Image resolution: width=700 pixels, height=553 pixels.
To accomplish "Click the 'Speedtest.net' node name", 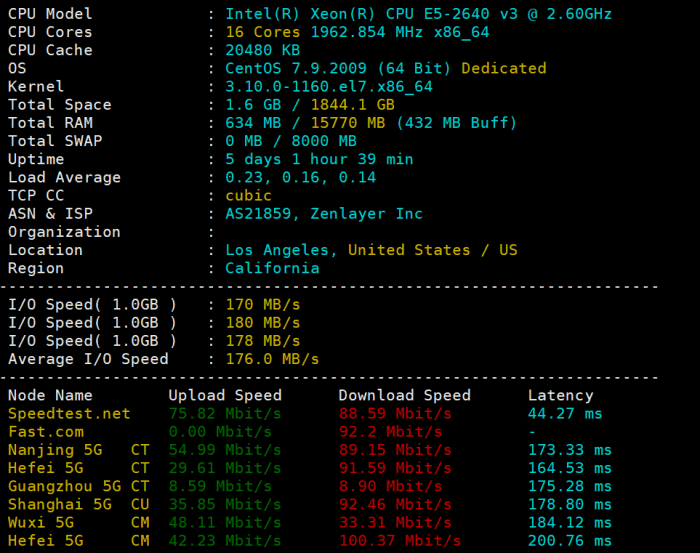I will tap(69, 413).
